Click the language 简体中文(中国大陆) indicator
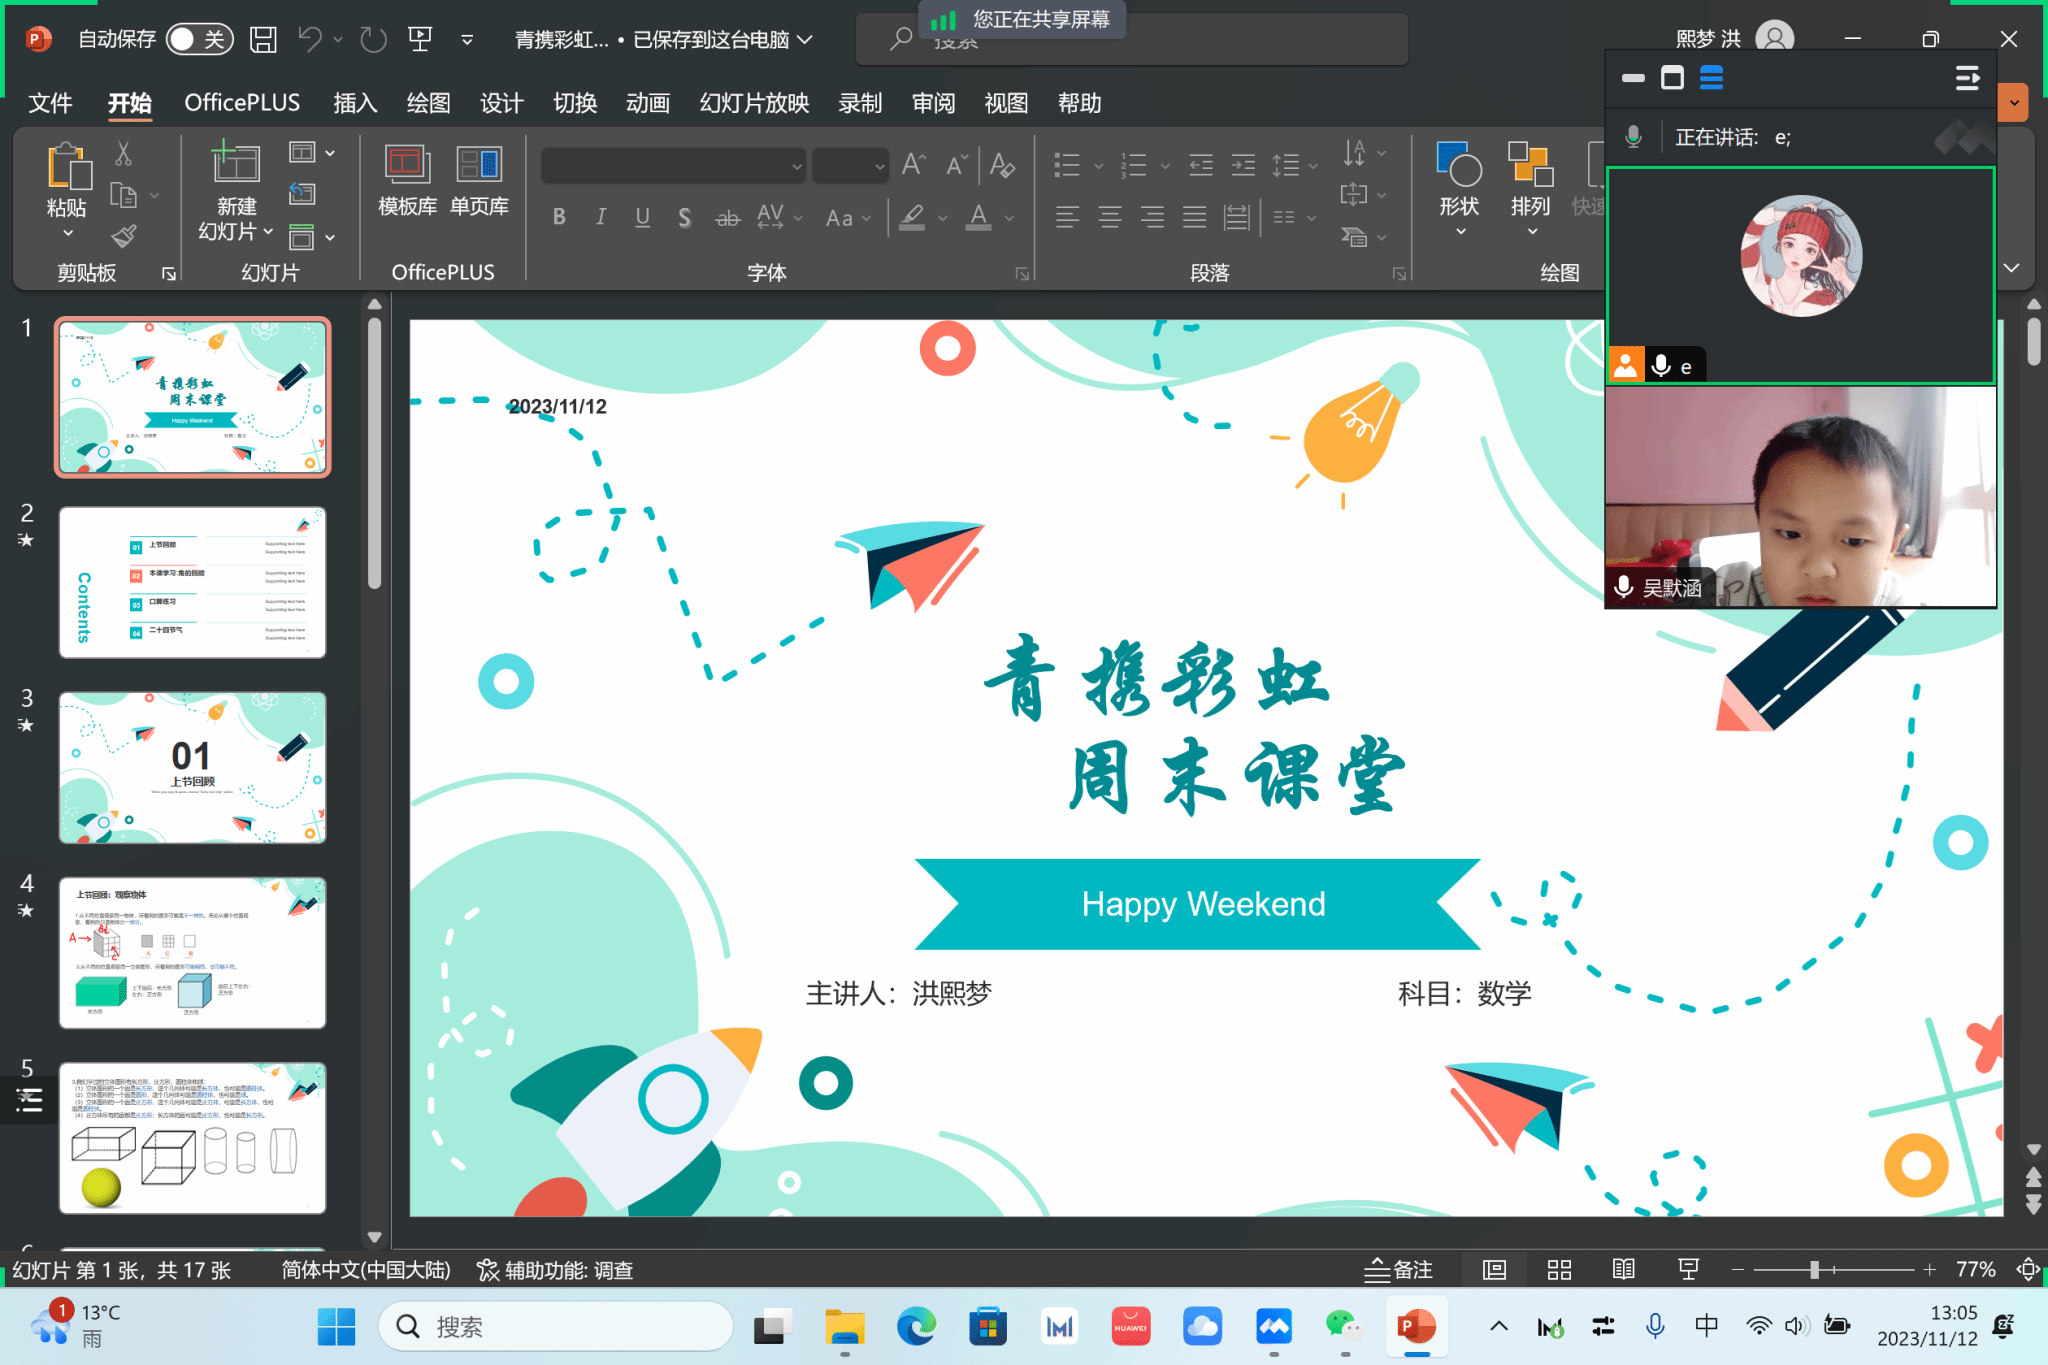Screen dimensions: 2048x1365 point(366,1270)
